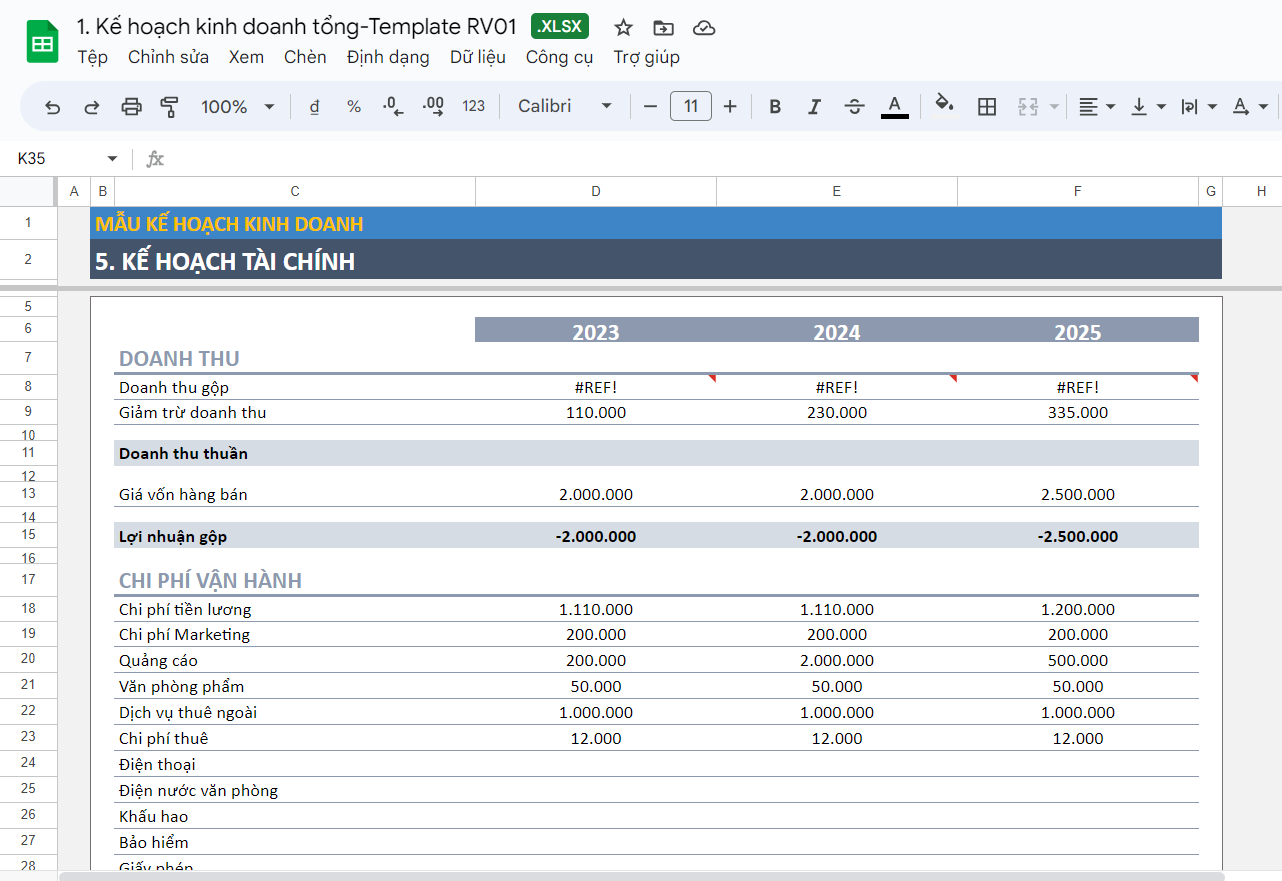
Task: Open the Chèn menu
Action: [305, 57]
